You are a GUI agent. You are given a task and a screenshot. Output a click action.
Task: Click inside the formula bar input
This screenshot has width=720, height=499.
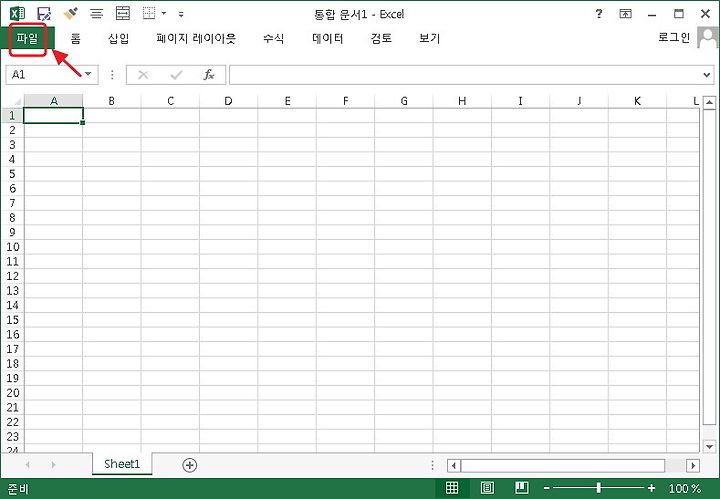(x=465, y=75)
